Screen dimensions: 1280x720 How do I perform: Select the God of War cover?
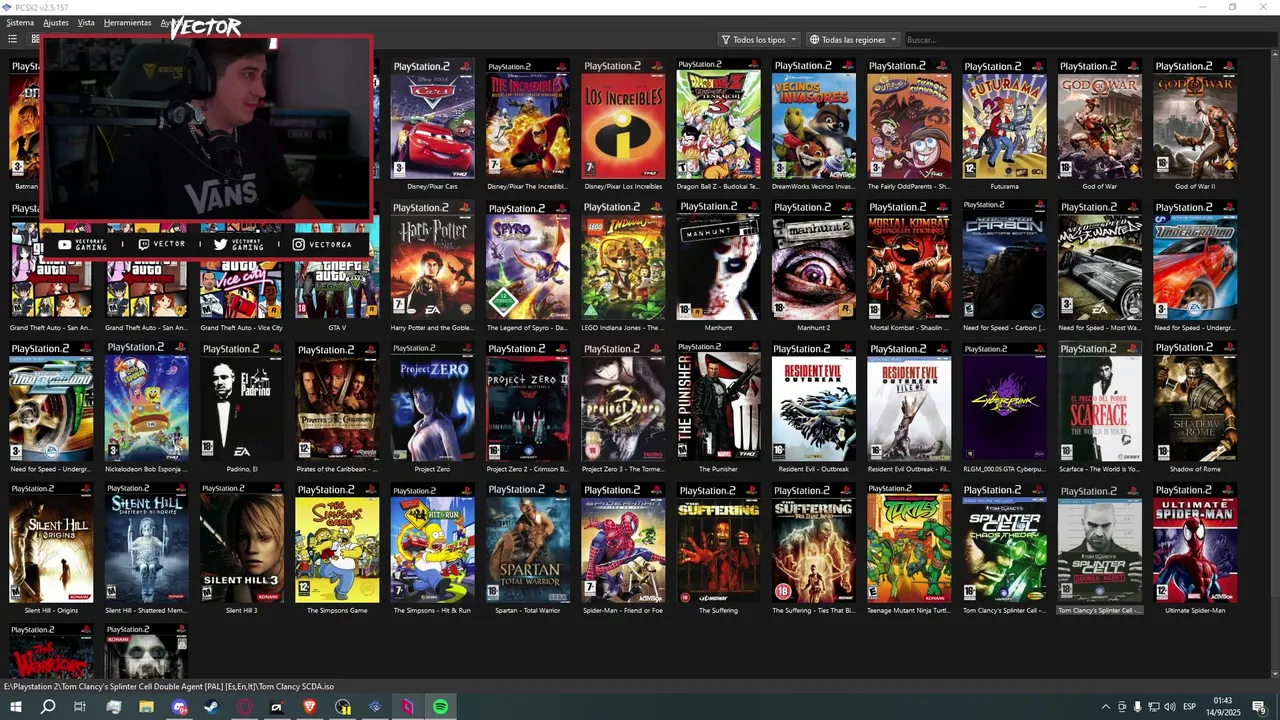tap(1100, 119)
